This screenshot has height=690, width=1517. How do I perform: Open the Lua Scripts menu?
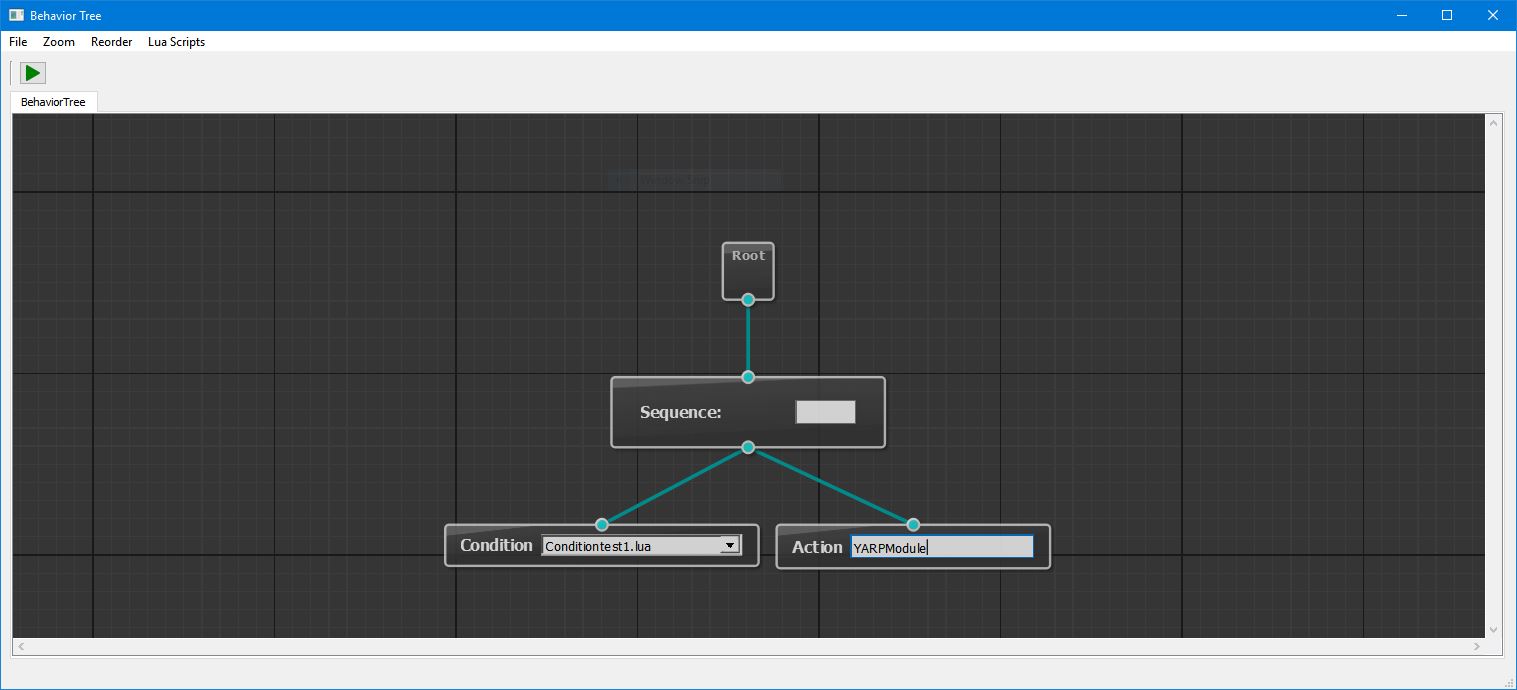point(176,42)
